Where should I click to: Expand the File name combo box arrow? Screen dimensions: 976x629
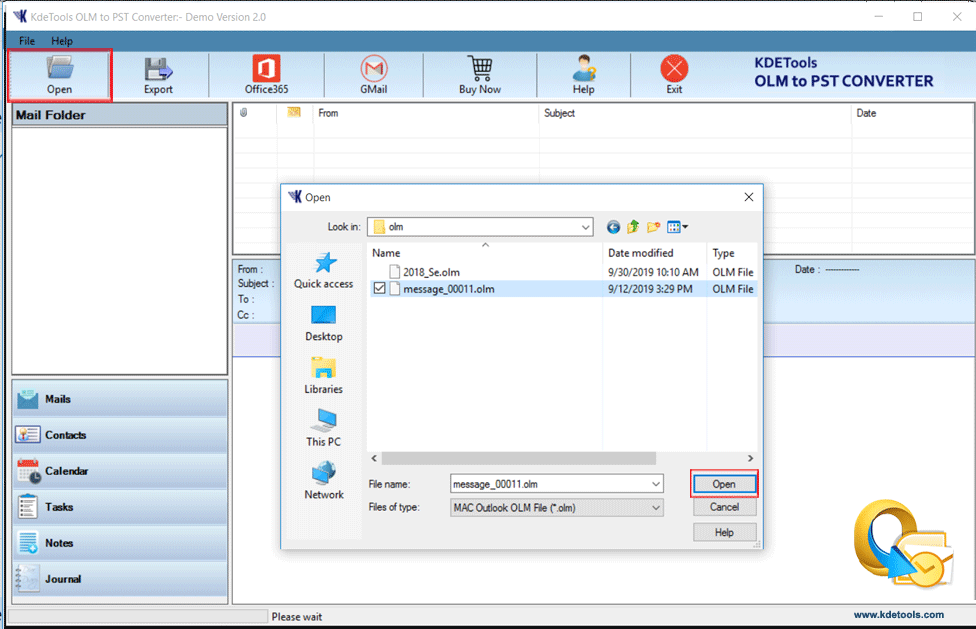(656, 484)
